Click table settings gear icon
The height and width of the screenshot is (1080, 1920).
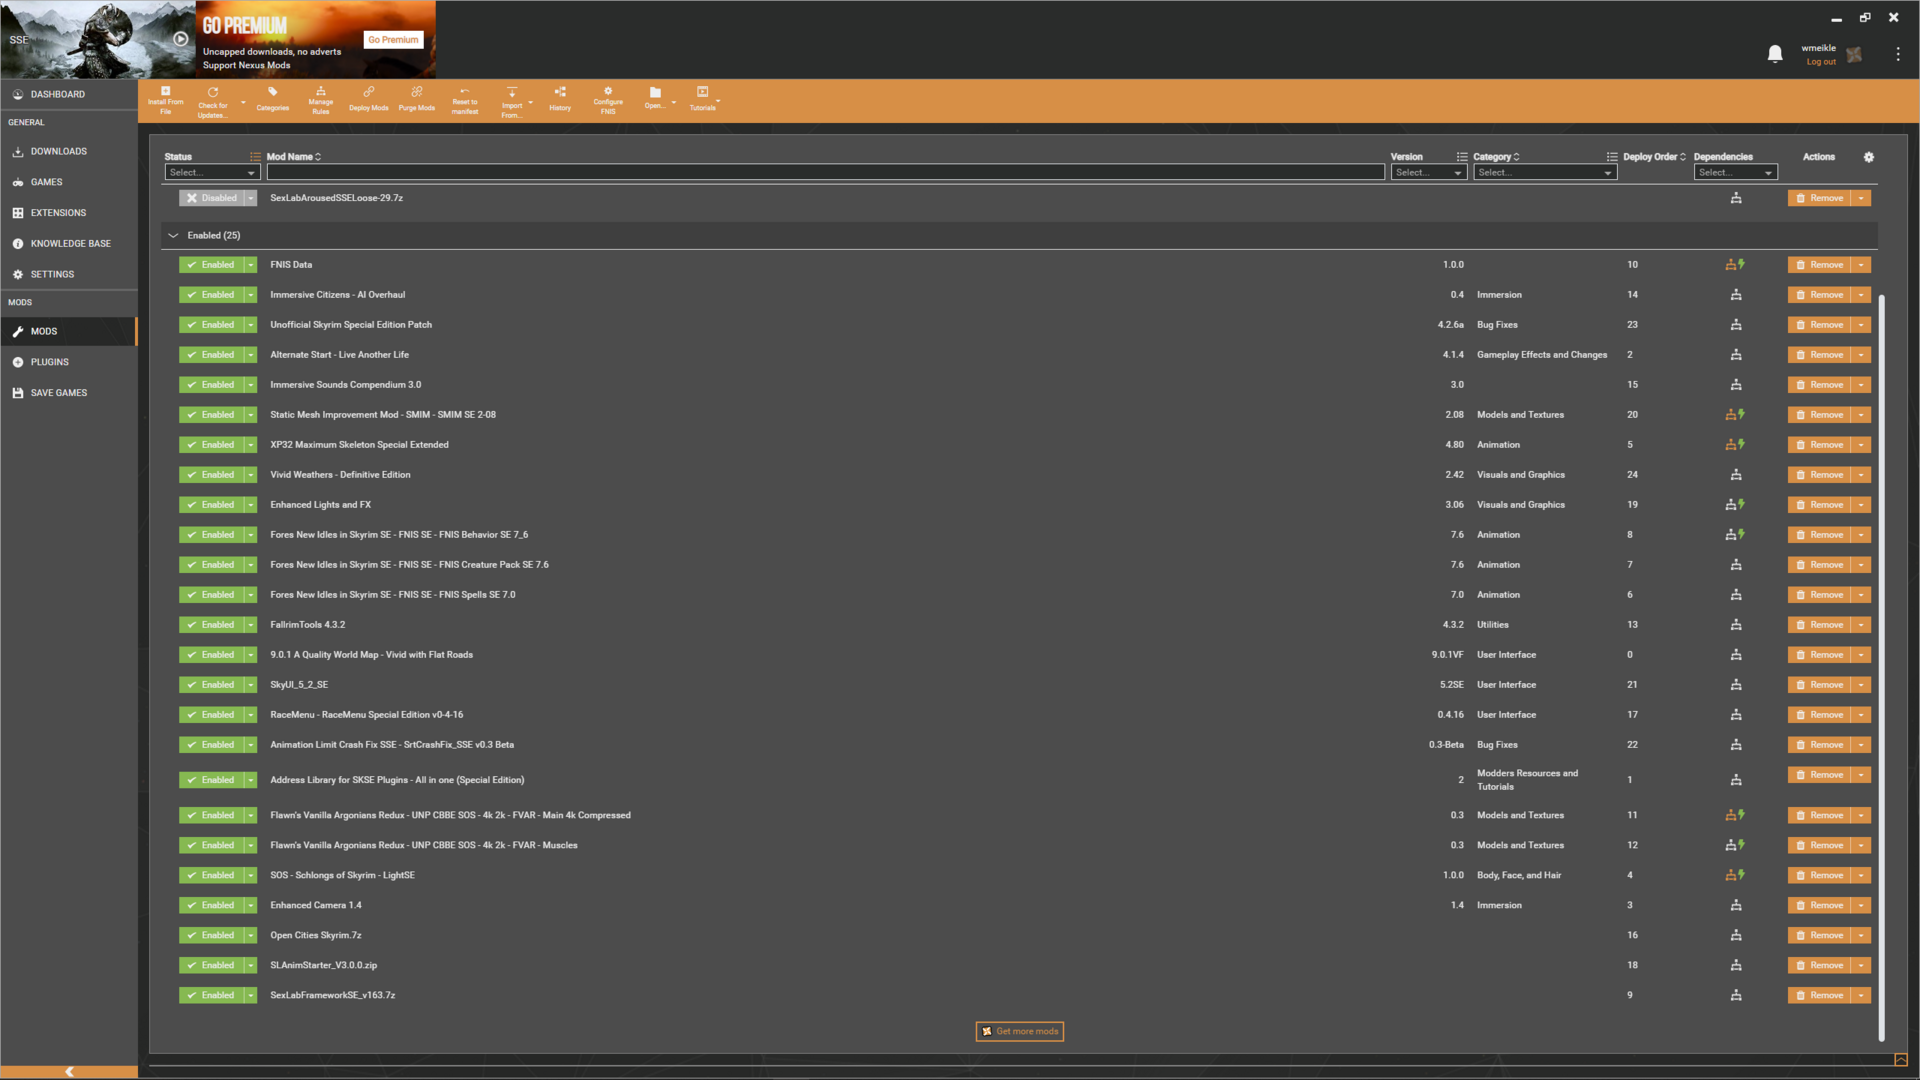point(1869,157)
